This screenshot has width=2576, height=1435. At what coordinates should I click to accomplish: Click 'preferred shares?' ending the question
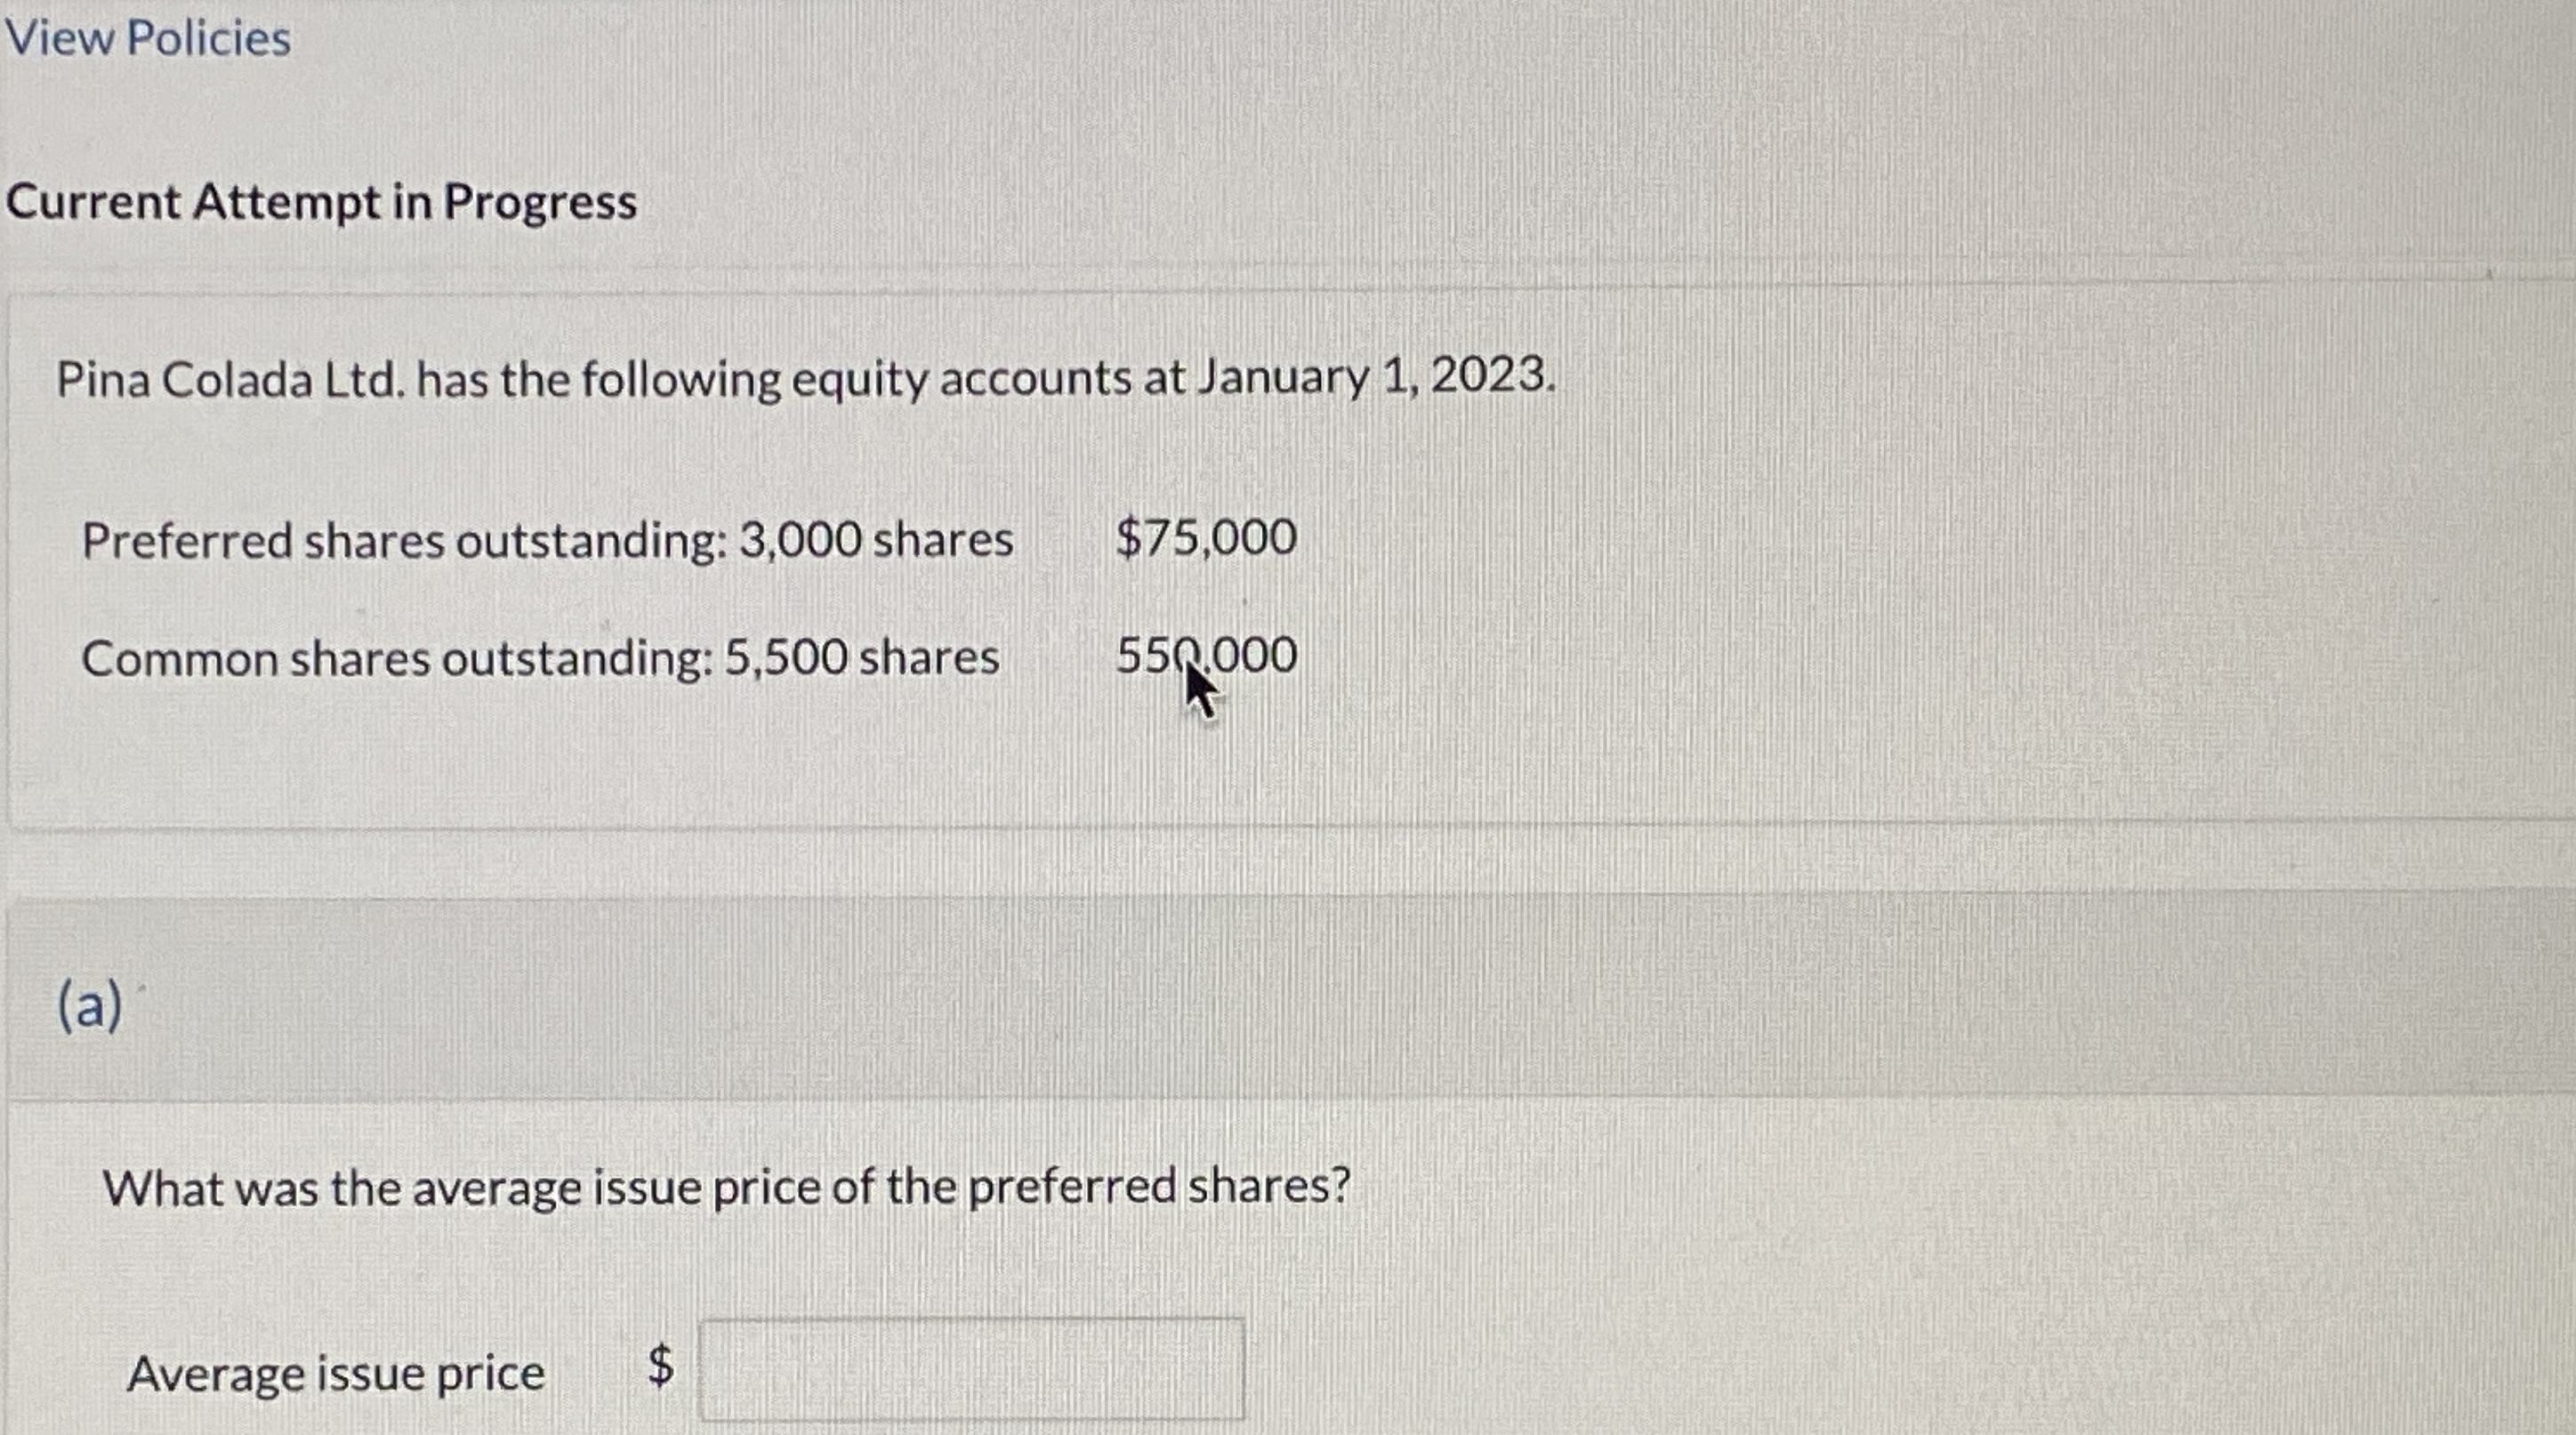click(x=1159, y=1187)
